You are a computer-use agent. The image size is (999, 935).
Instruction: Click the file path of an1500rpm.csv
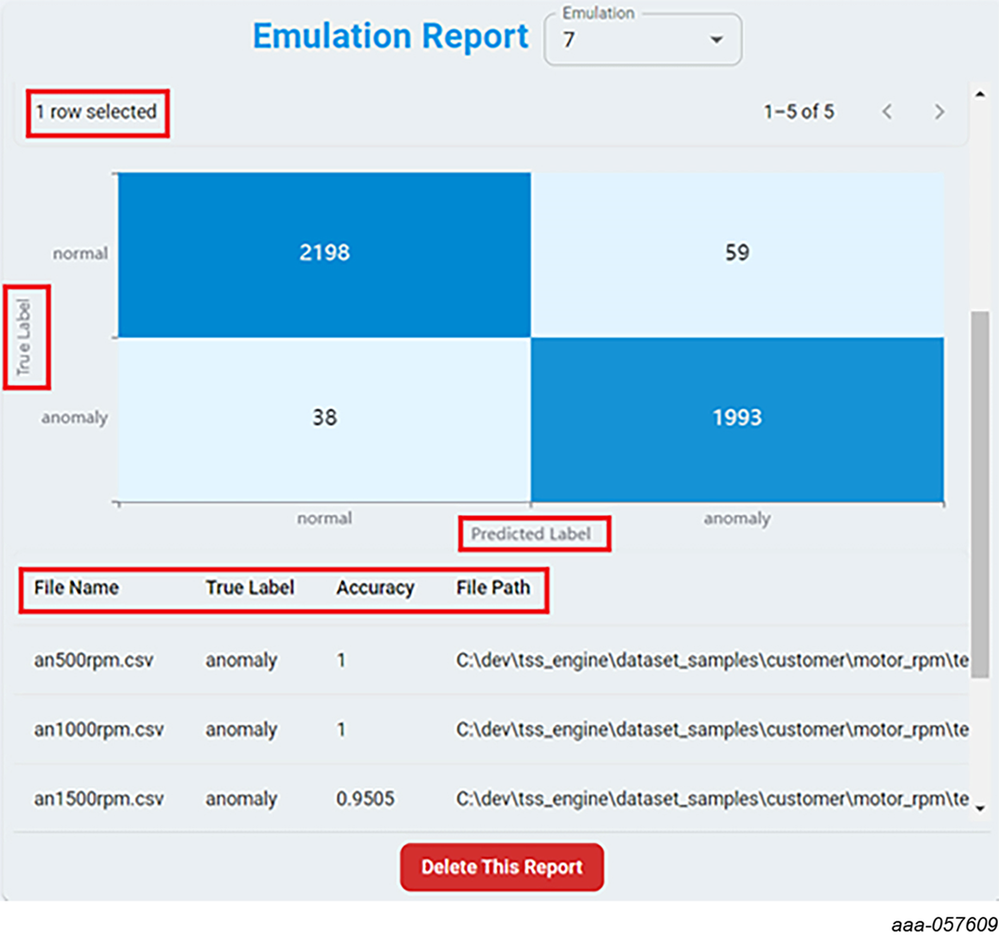click(x=712, y=798)
